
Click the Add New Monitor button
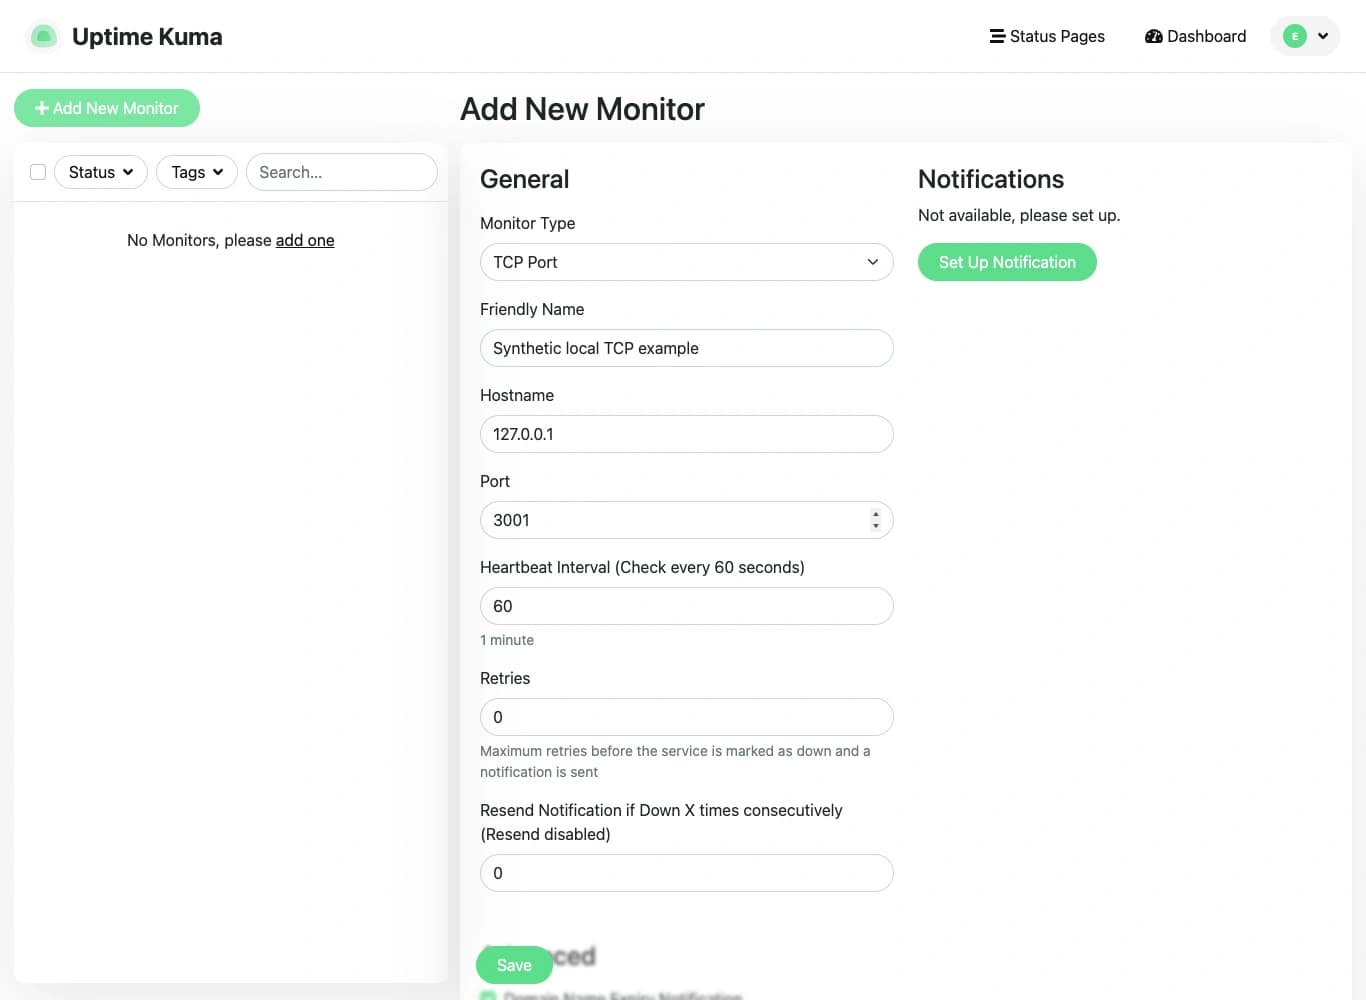(x=107, y=108)
